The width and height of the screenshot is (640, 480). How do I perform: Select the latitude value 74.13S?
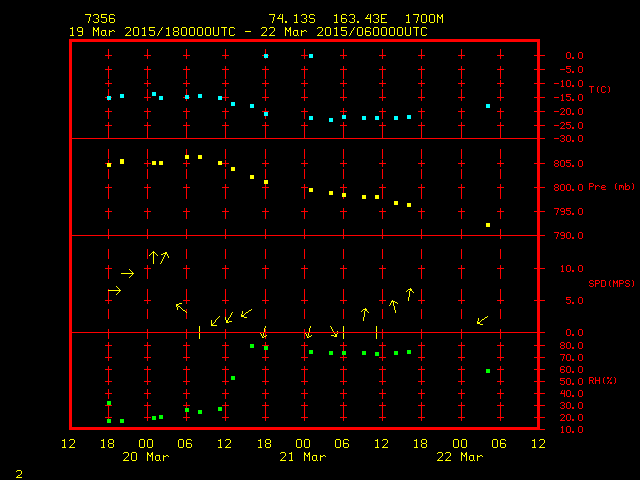click(289, 19)
